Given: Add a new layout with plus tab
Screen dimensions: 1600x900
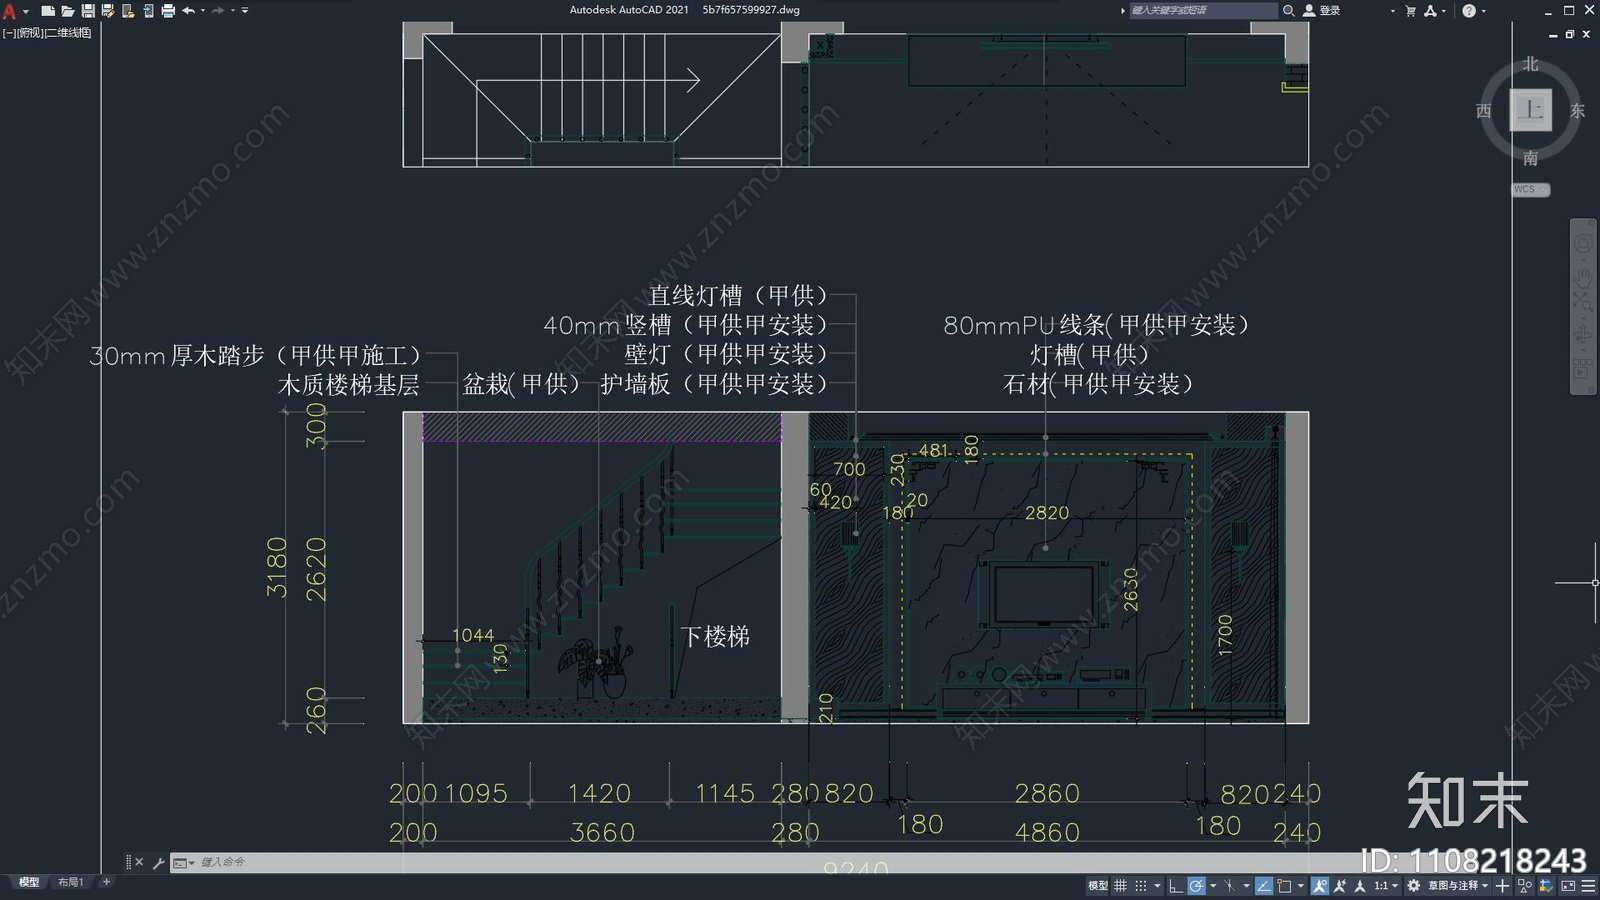Looking at the screenshot, I should 106,882.
